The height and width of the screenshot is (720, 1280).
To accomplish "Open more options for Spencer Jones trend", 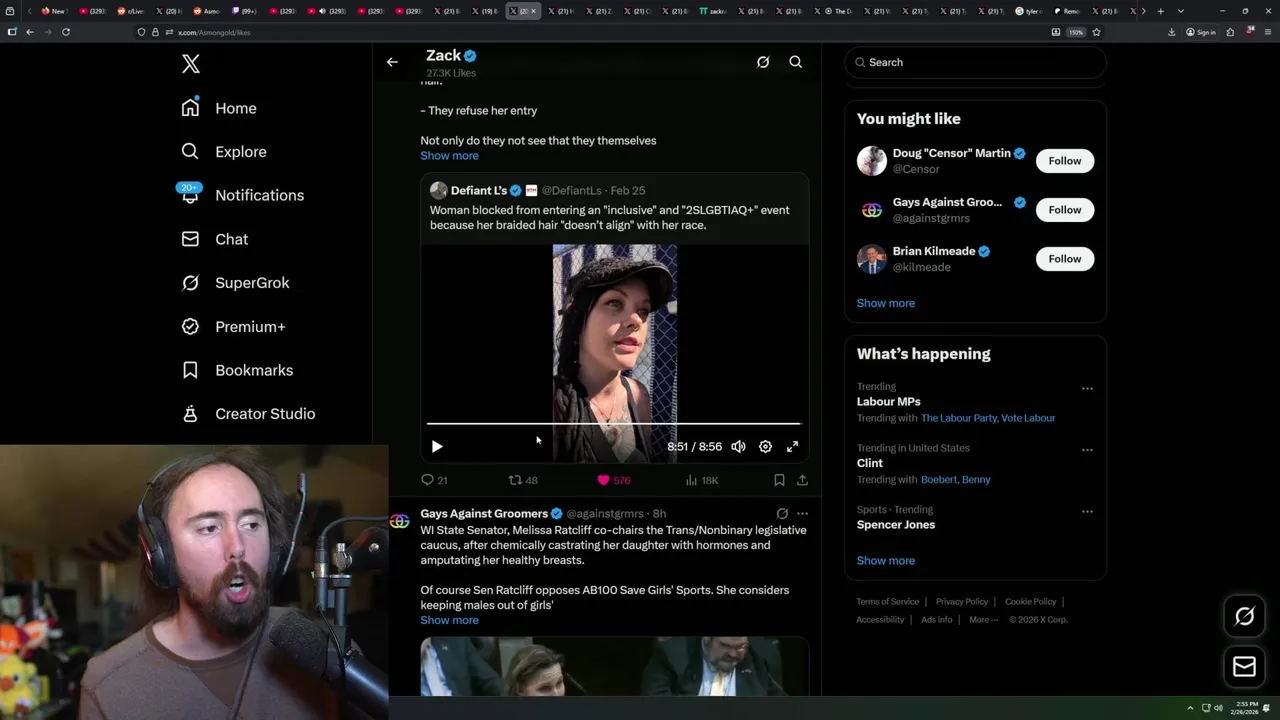I will tap(1087, 511).
